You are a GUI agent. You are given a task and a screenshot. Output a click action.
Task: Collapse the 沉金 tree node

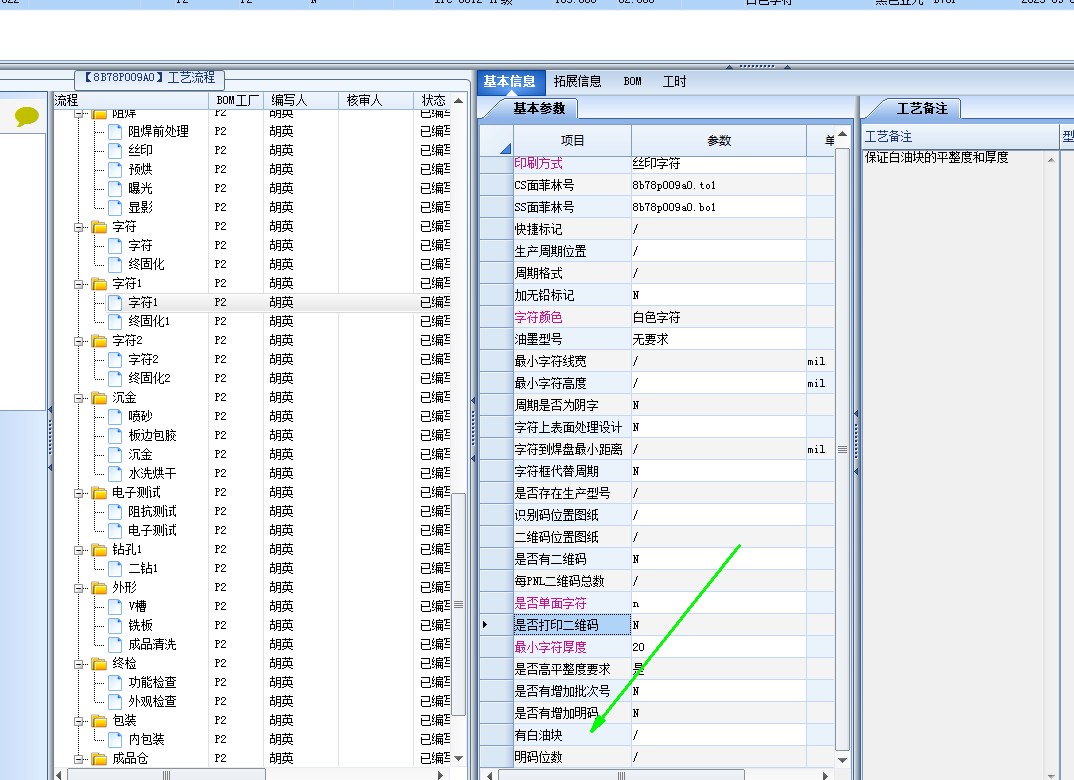(x=79, y=398)
